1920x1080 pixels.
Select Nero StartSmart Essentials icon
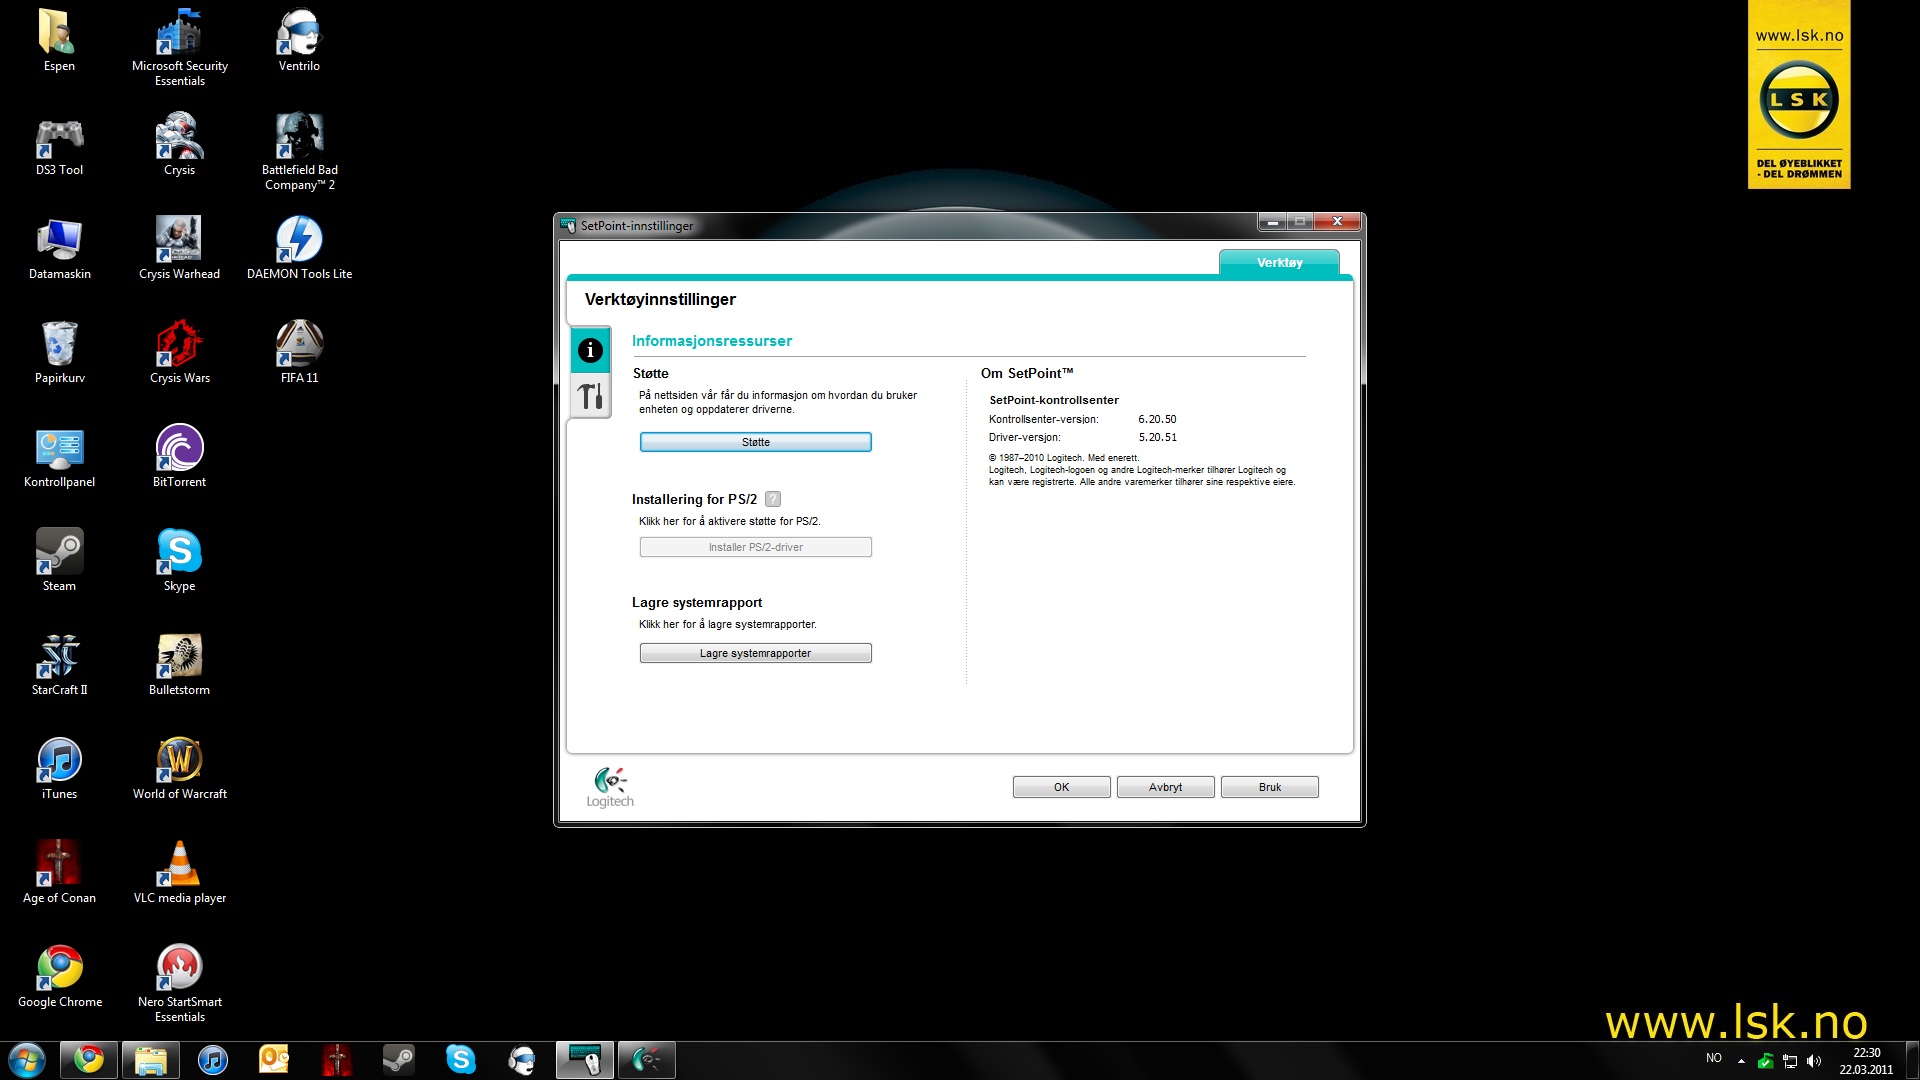[180, 984]
